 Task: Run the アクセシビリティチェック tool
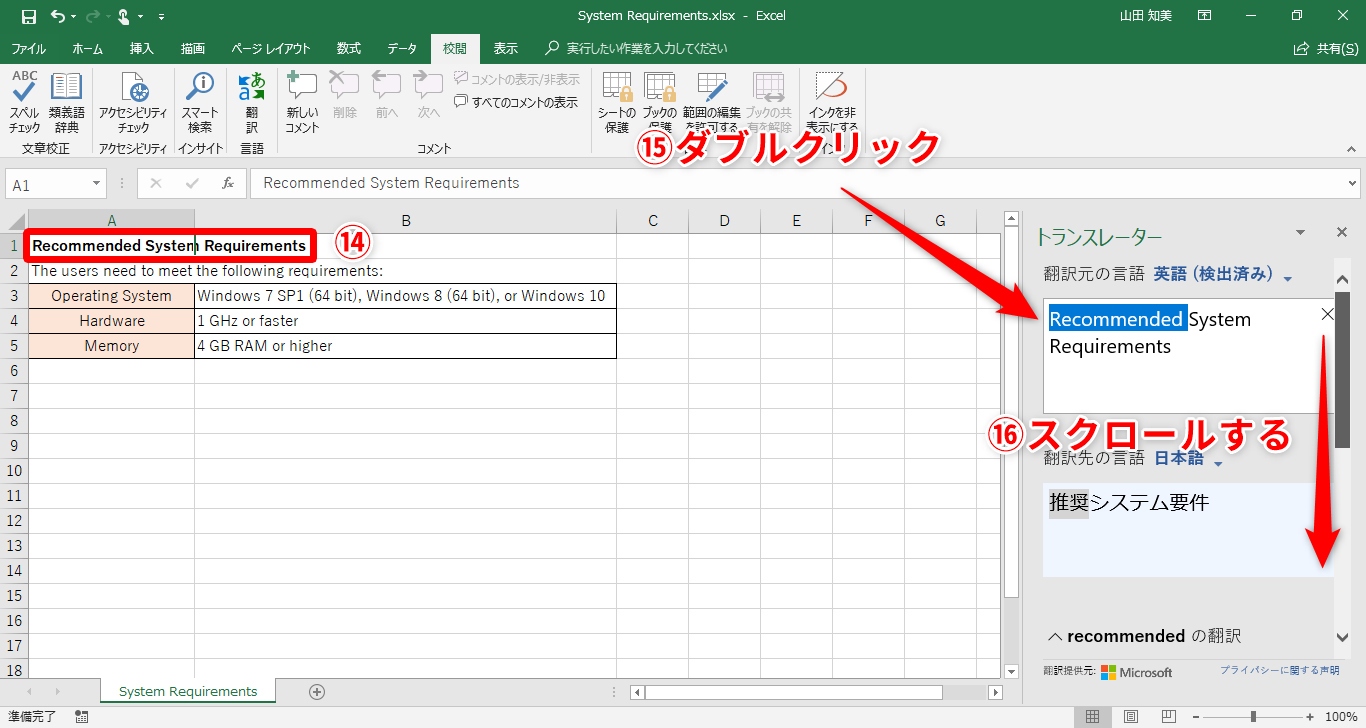[133, 102]
